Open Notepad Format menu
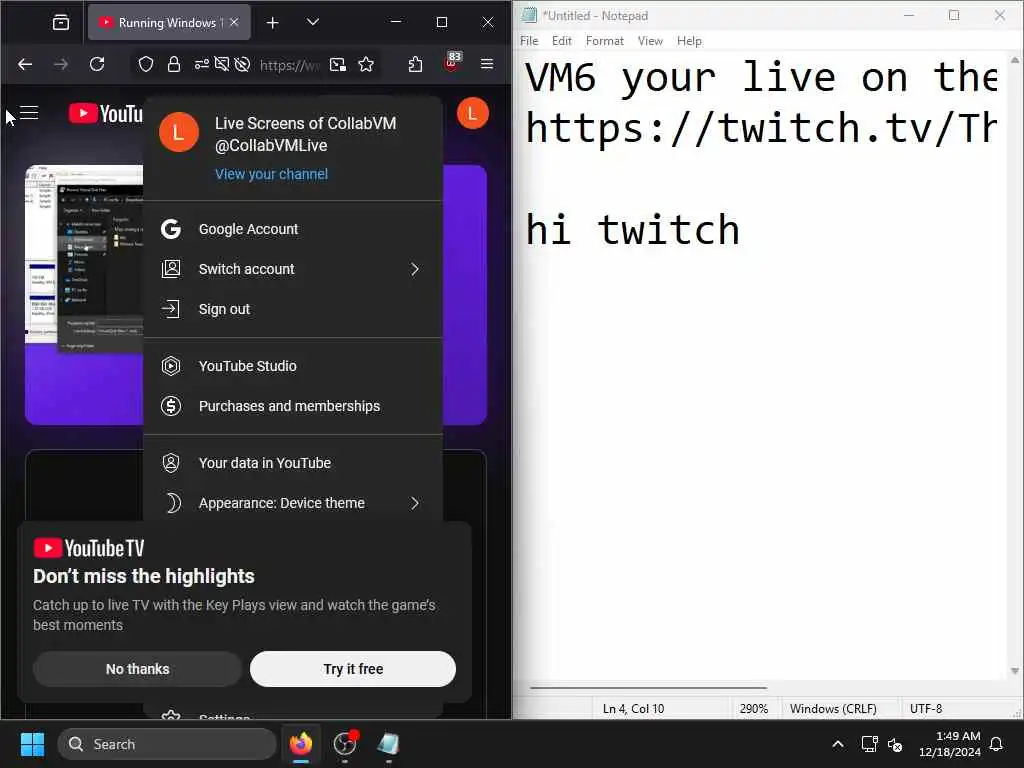Image resolution: width=1024 pixels, height=768 pixels. click(x=605, y=40)
